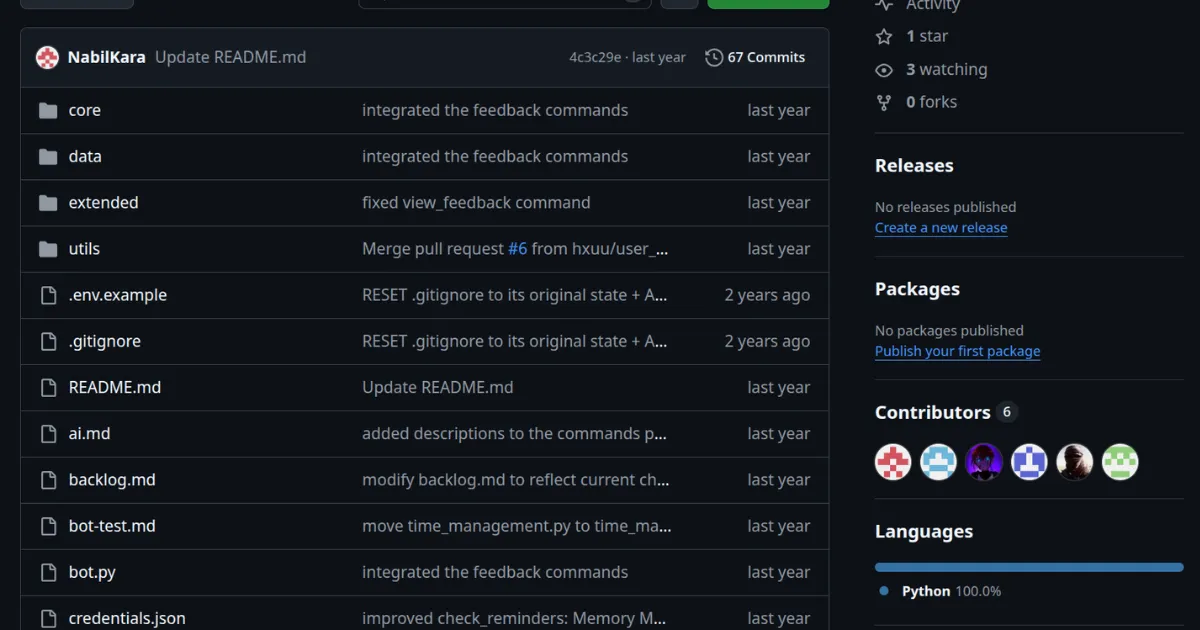This screenshot has height=630, width=1200.
Task: Click the credentials.json file icon
Action: coord(48,618)
